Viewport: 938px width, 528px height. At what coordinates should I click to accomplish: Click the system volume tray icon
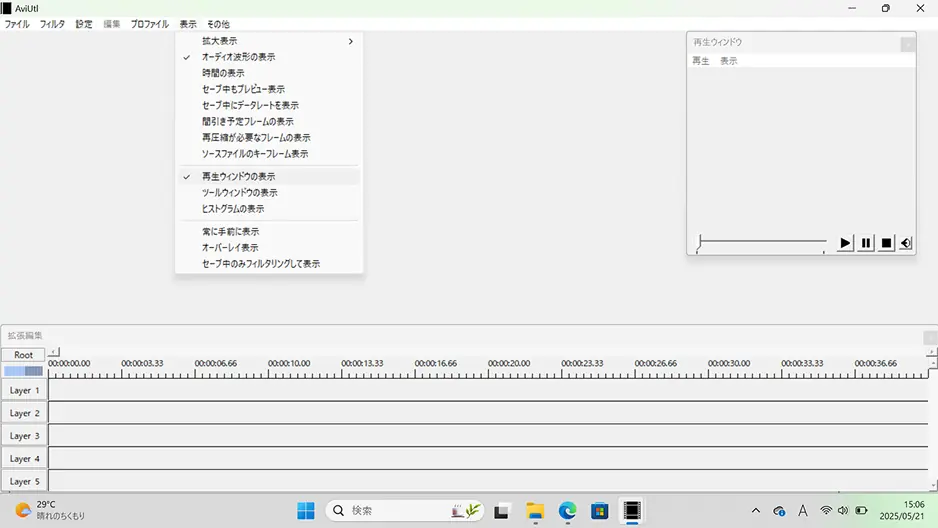click(843, 511)
